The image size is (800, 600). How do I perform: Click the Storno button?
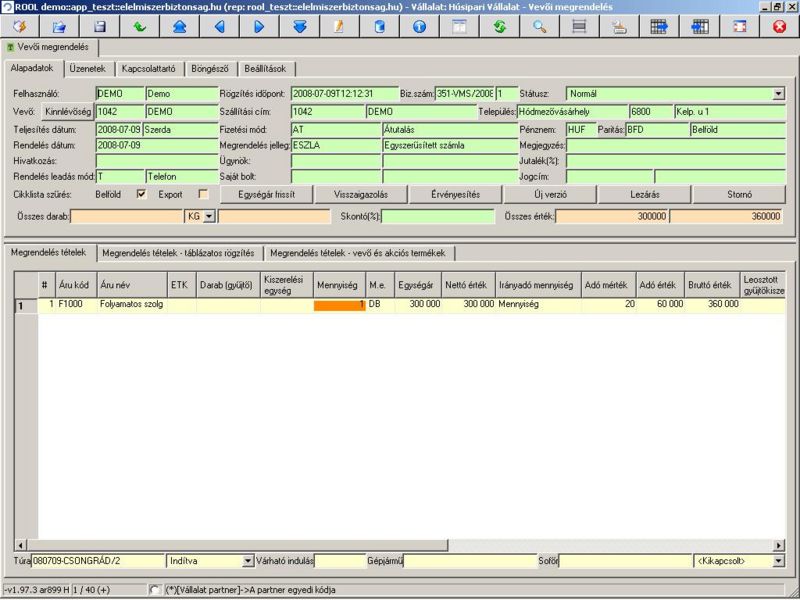click(x=740, y=194)
